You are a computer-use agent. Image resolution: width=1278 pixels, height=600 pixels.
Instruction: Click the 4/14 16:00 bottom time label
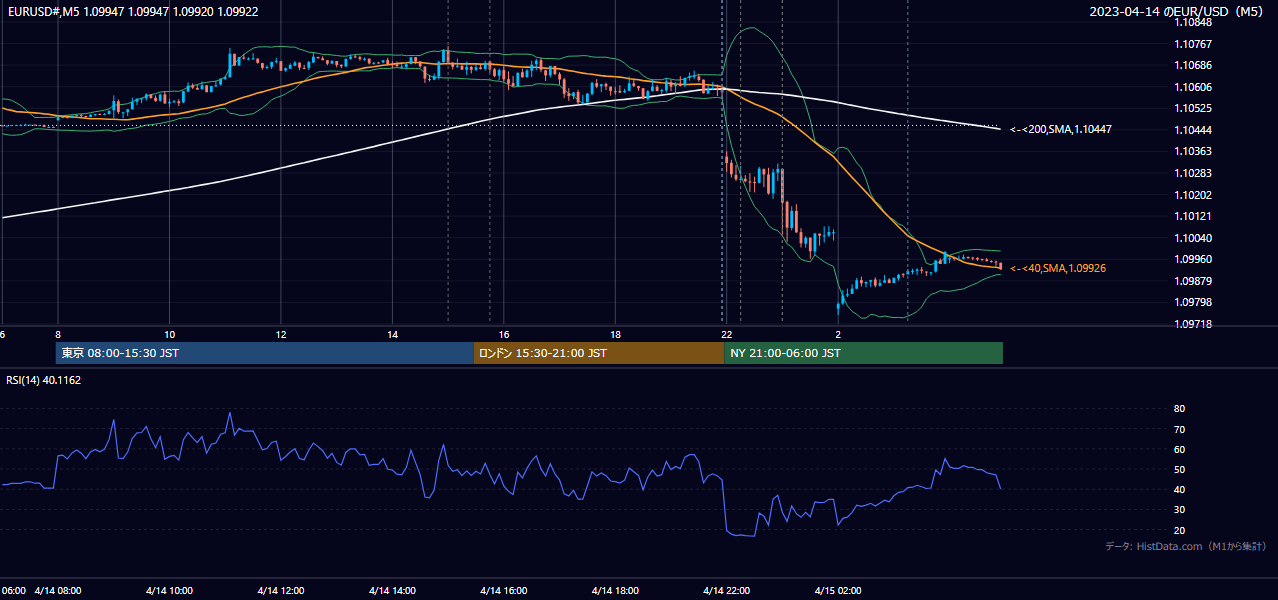click(x=504, y=590)
